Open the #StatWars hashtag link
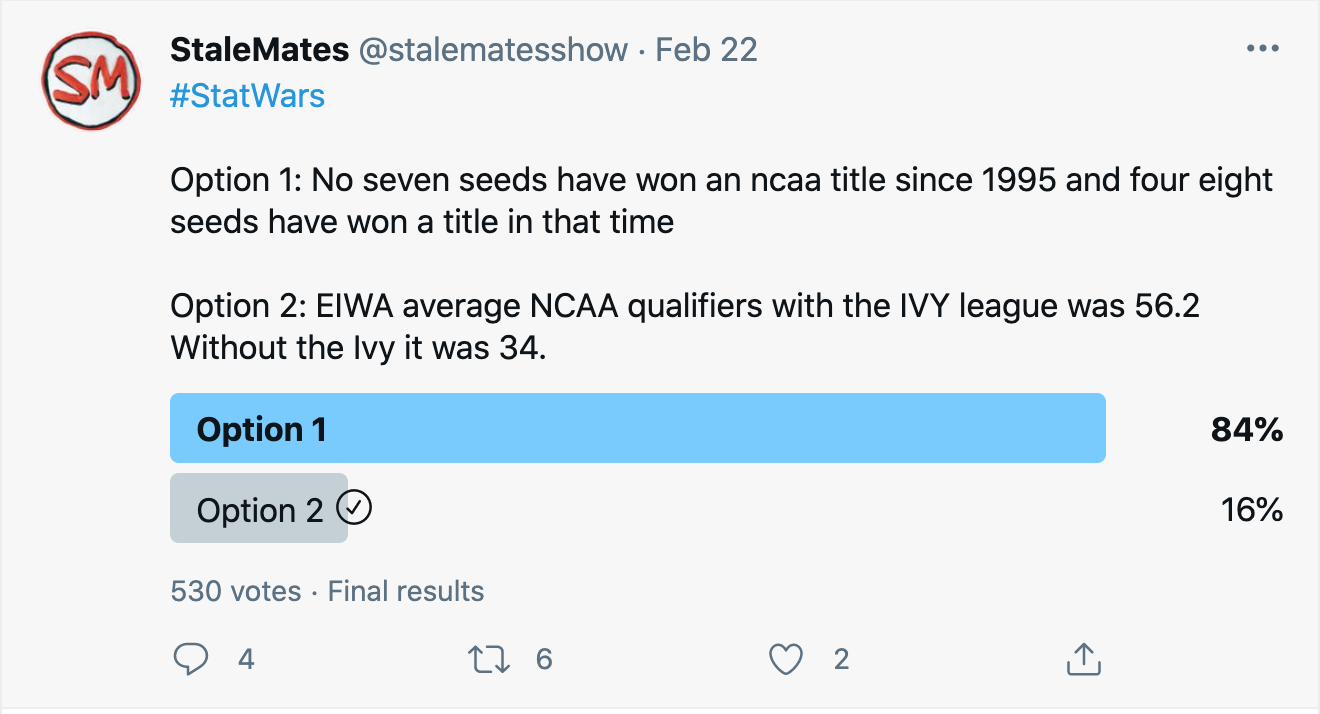Image resolution: width=1320 pixels, height=714 pixels. [247, 96]
